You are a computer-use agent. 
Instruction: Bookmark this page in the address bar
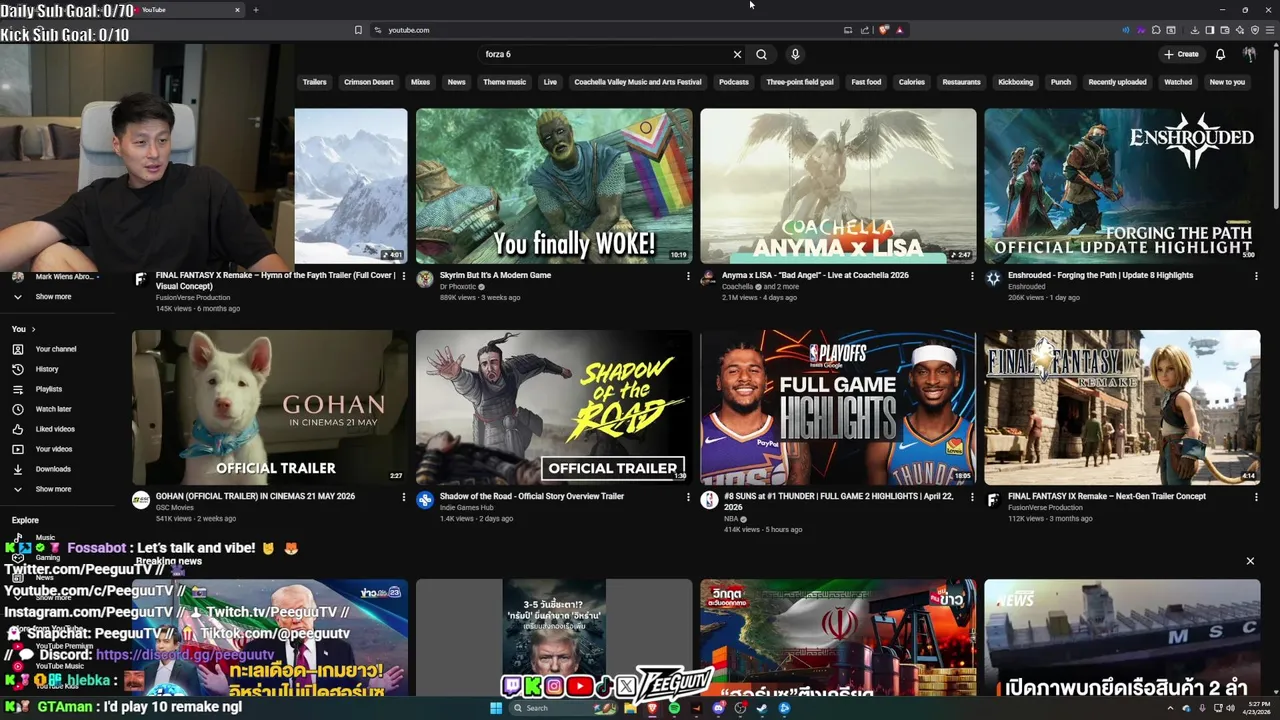(x=358, y=30)
